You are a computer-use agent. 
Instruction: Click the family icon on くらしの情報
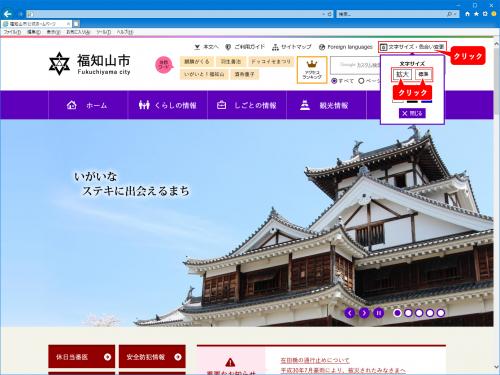tap(144, 105)
